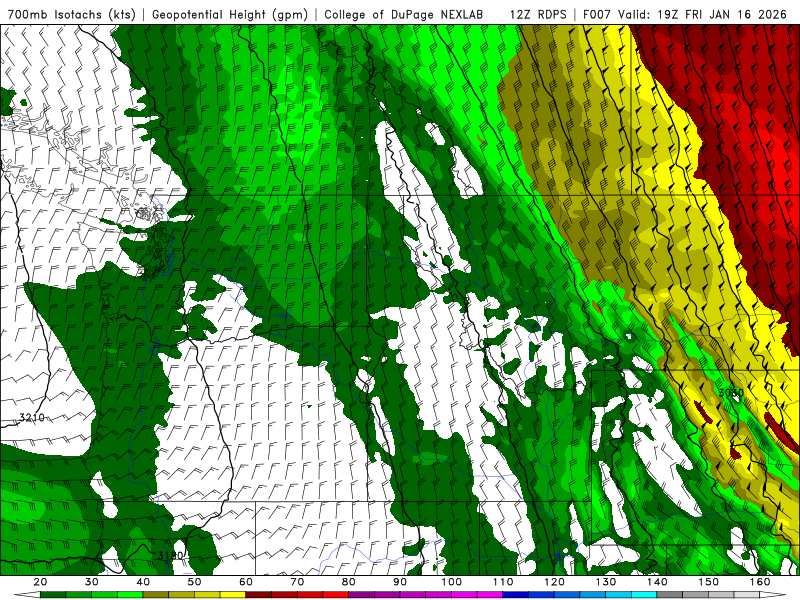Click the '12Z RDPS' model run label
This screenshot has width=800, height=600.
pyautogui.click(x=538, y=14)
